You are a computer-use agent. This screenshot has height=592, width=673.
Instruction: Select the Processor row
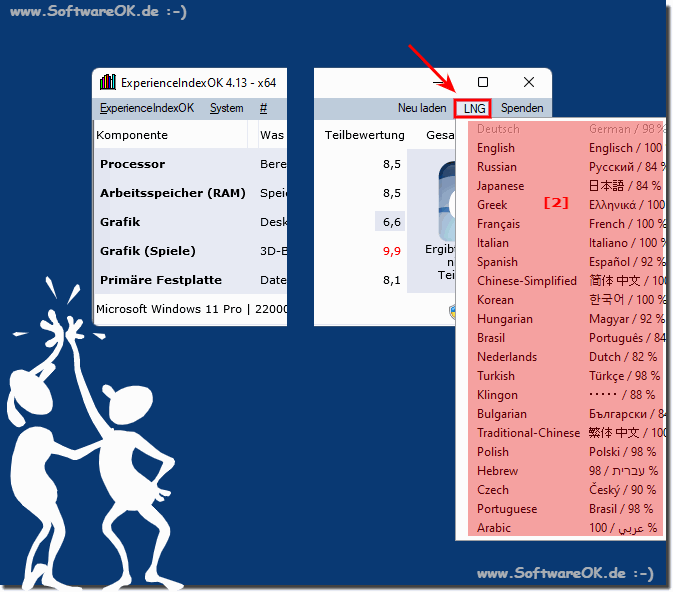[x=190, y=164]
